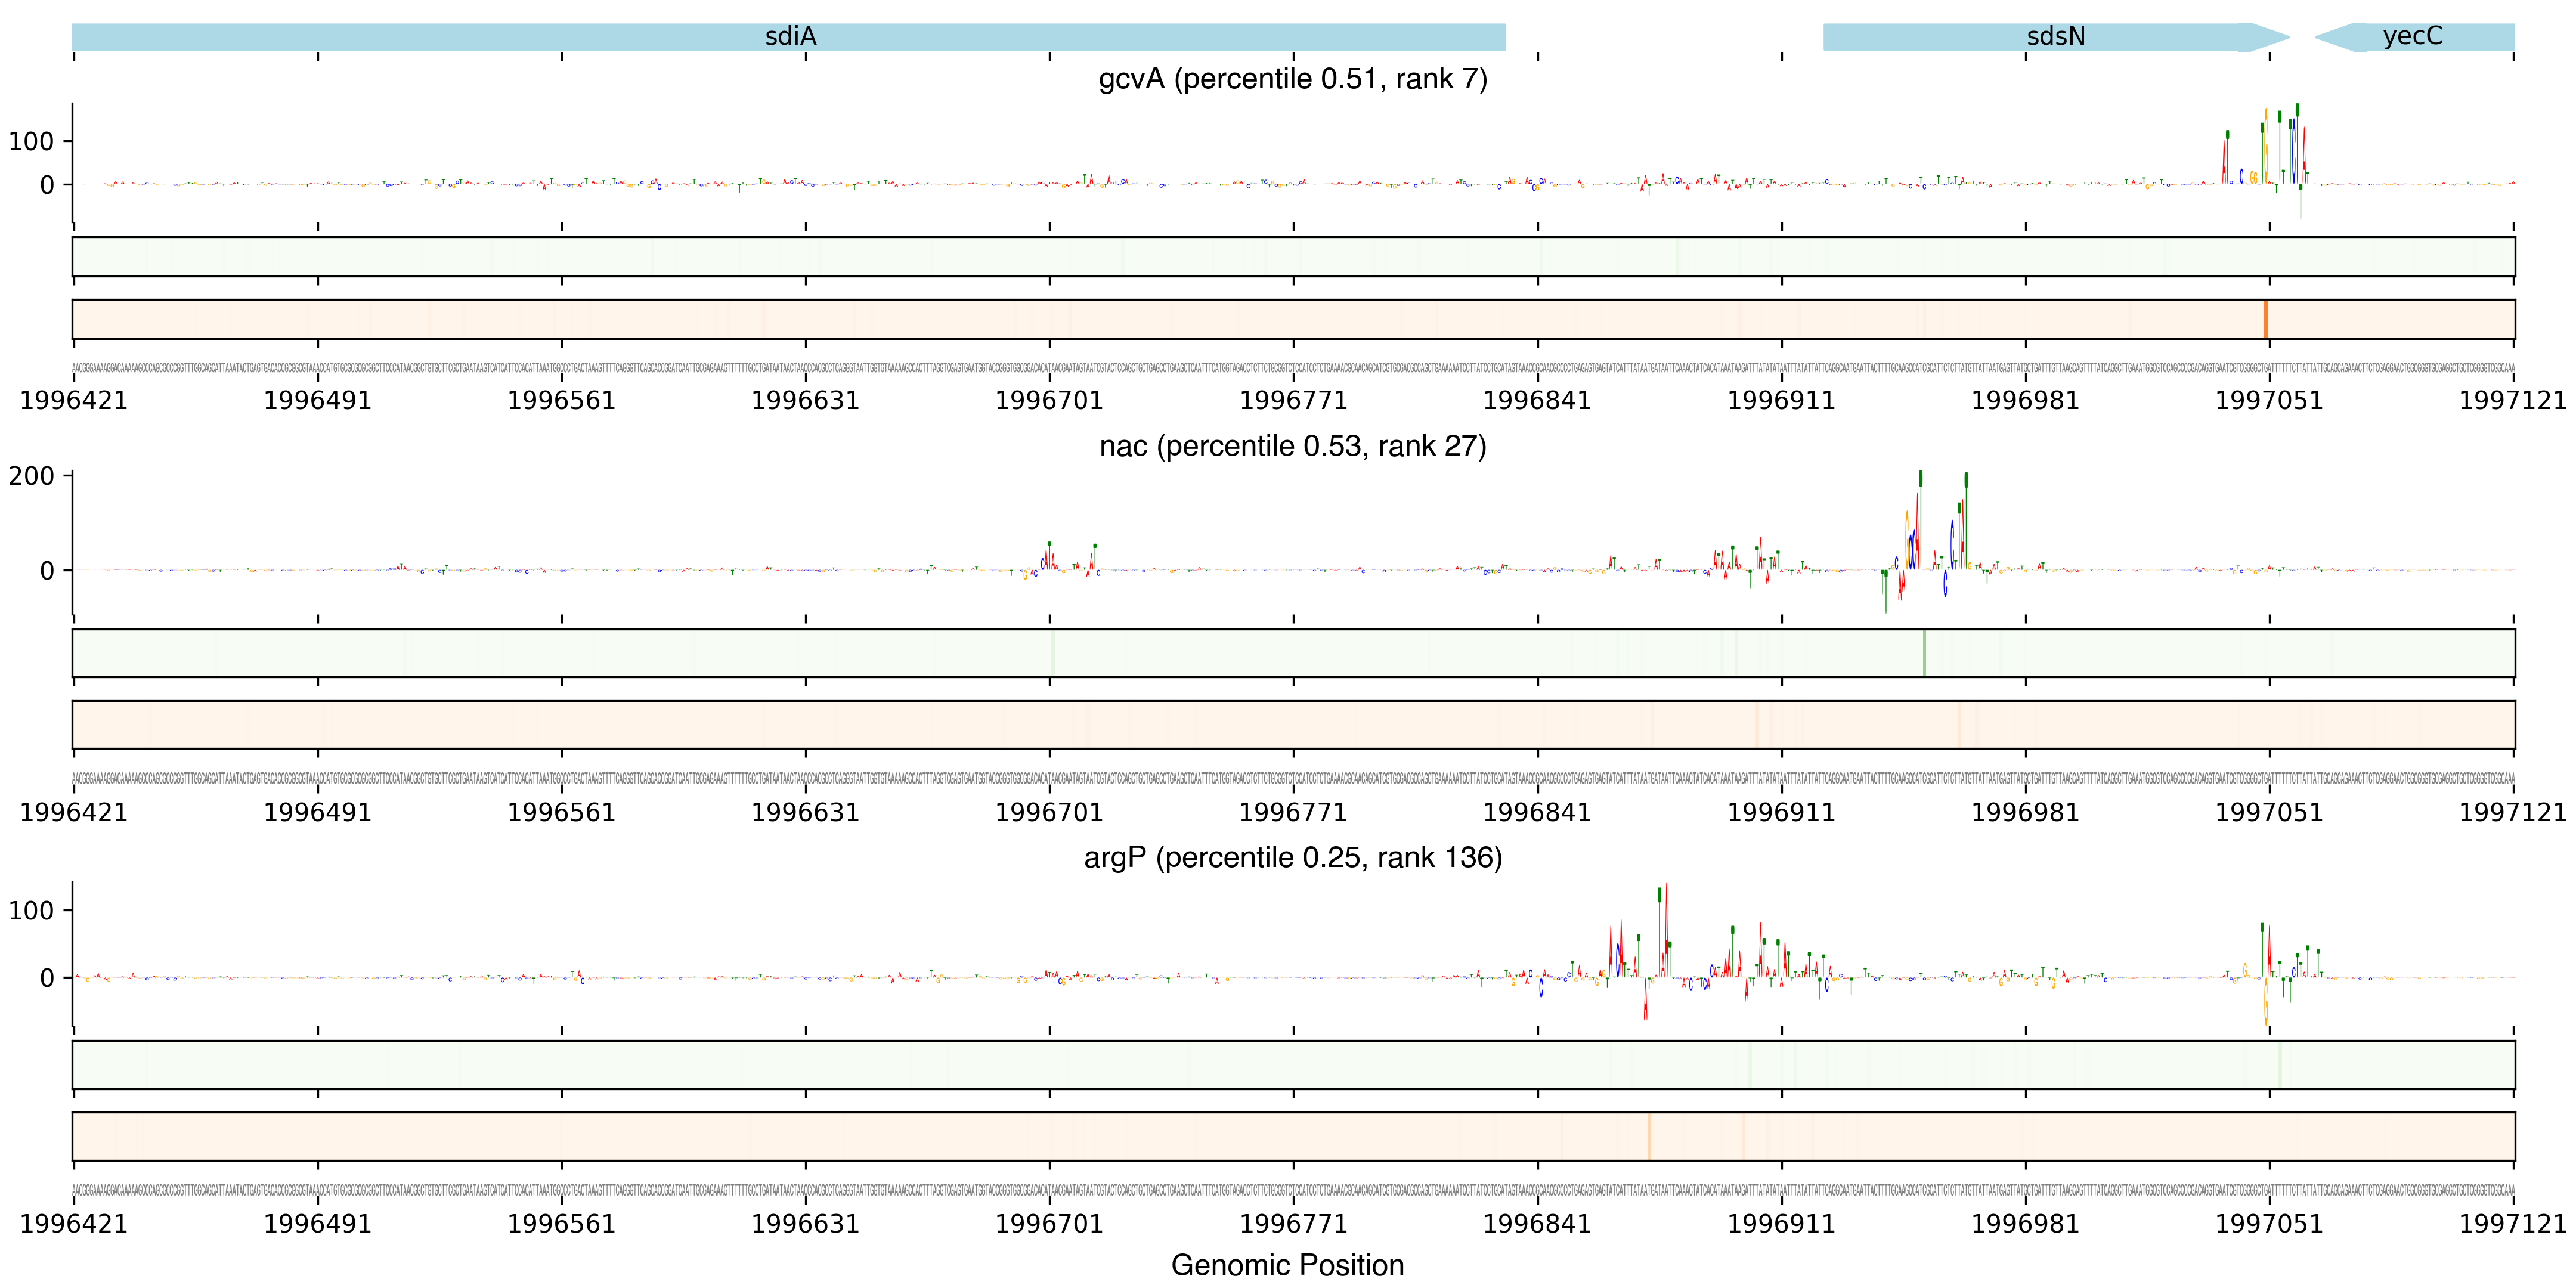Select the yecC gene arrow annotation
2576x1288 pixels.
[x=2412, y=37]
